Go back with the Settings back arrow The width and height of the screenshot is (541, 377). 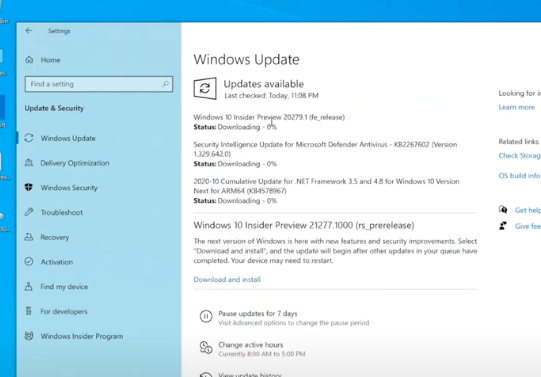29,31
